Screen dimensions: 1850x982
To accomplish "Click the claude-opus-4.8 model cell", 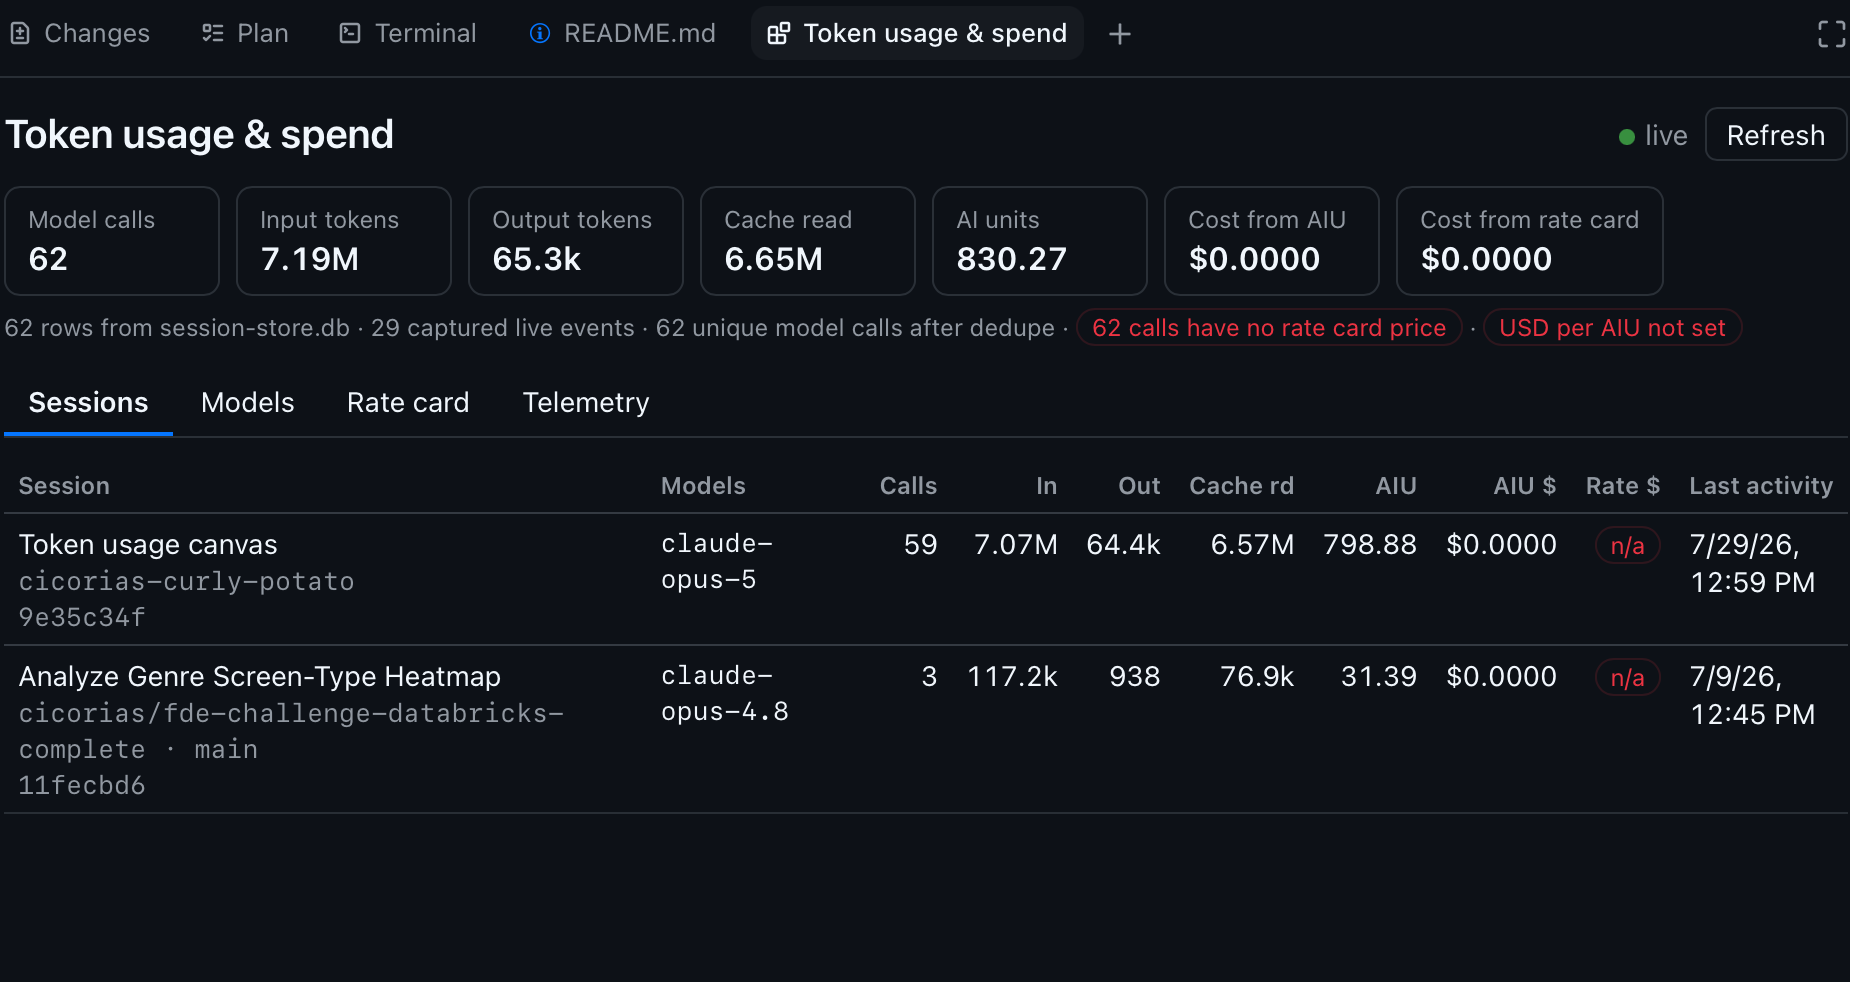I will (725, 694).
